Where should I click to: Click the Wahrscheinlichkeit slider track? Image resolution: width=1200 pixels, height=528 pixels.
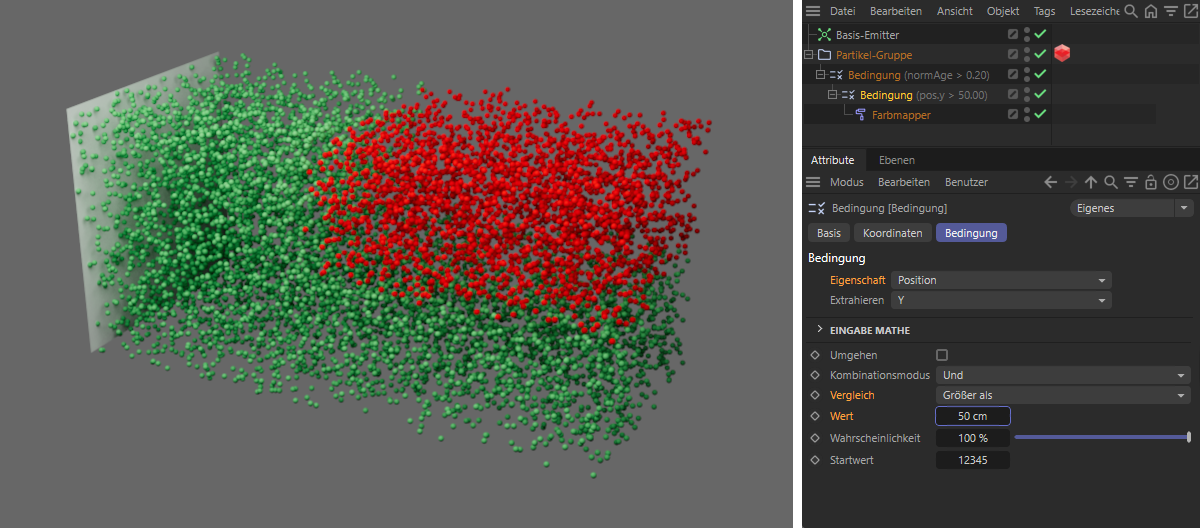[x=1102, y=437]
